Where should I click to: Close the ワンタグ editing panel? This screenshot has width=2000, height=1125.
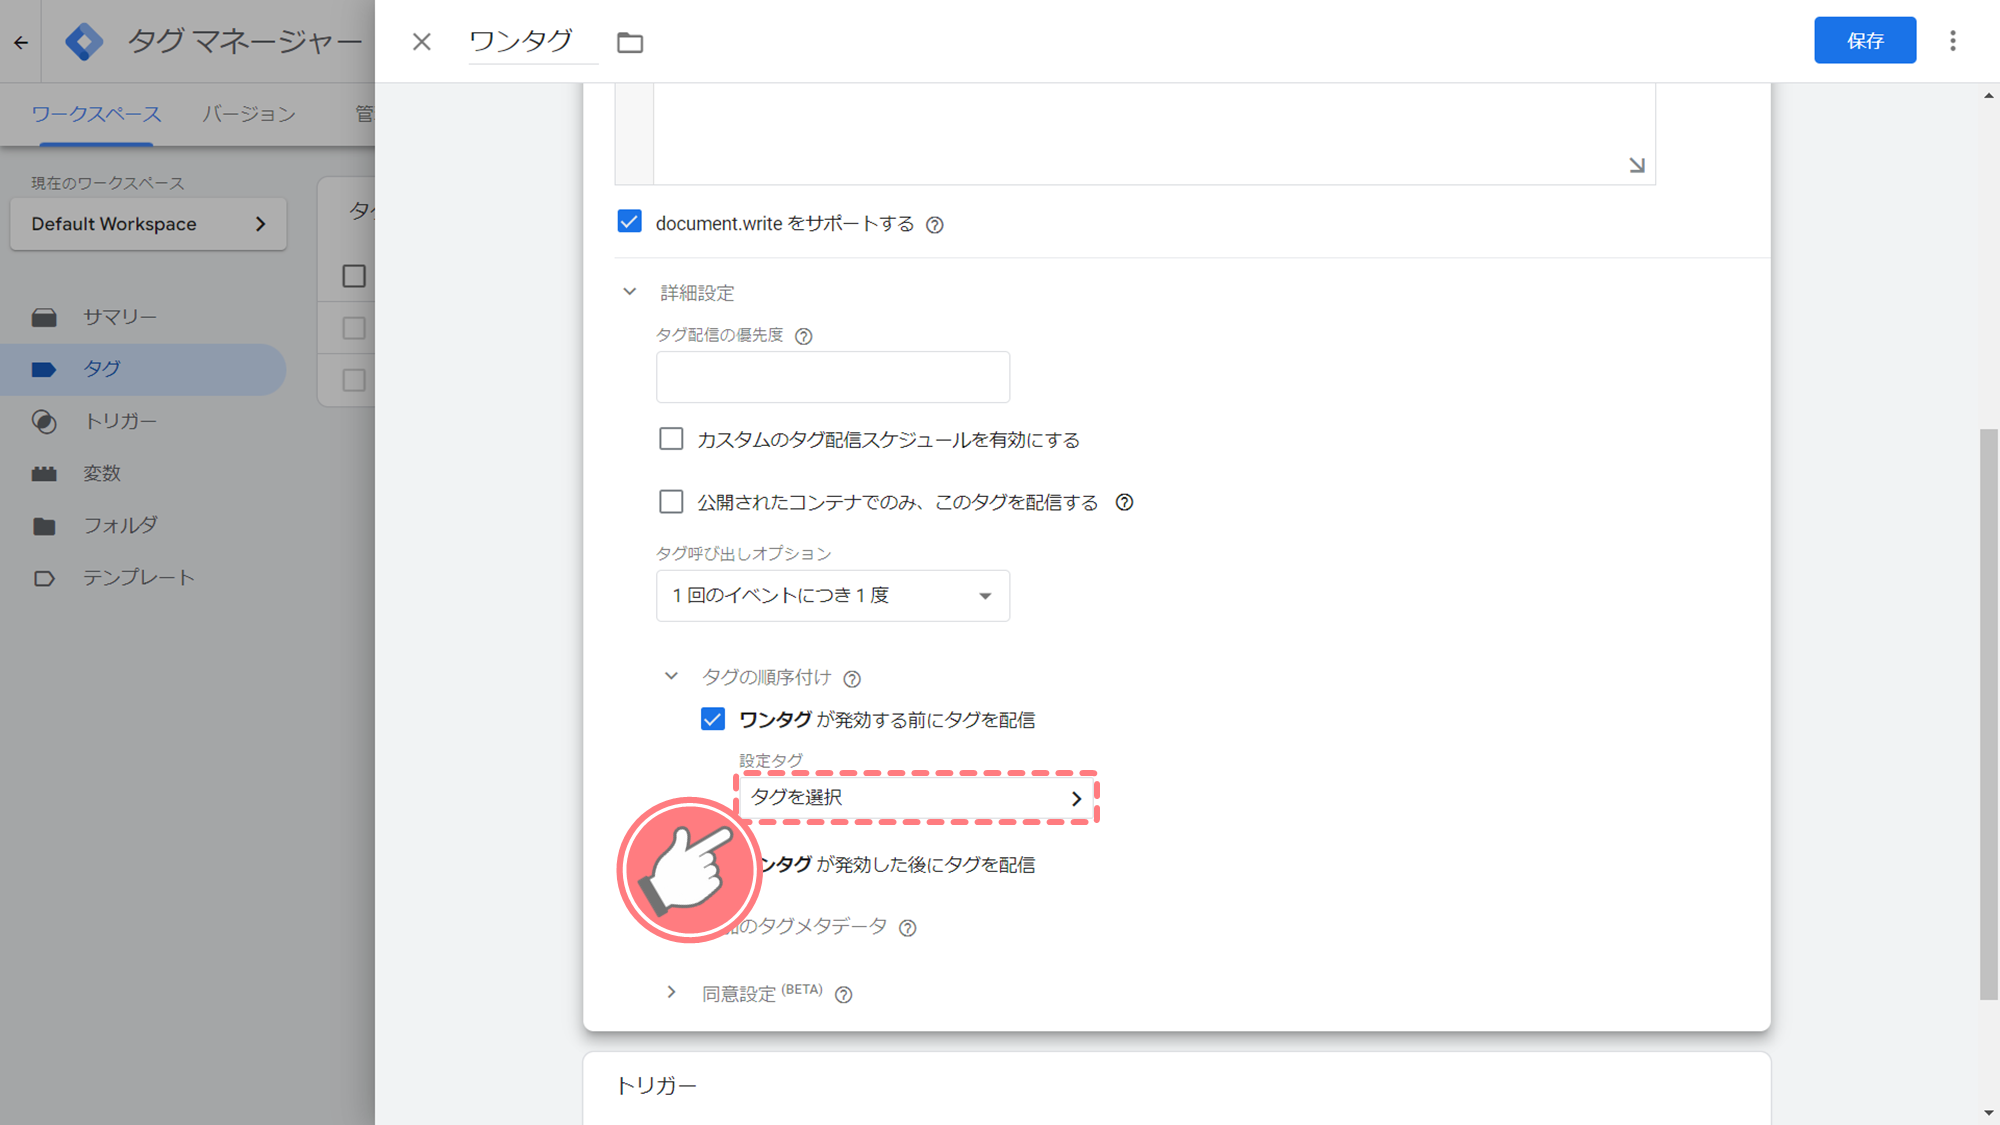pos(422,41)
